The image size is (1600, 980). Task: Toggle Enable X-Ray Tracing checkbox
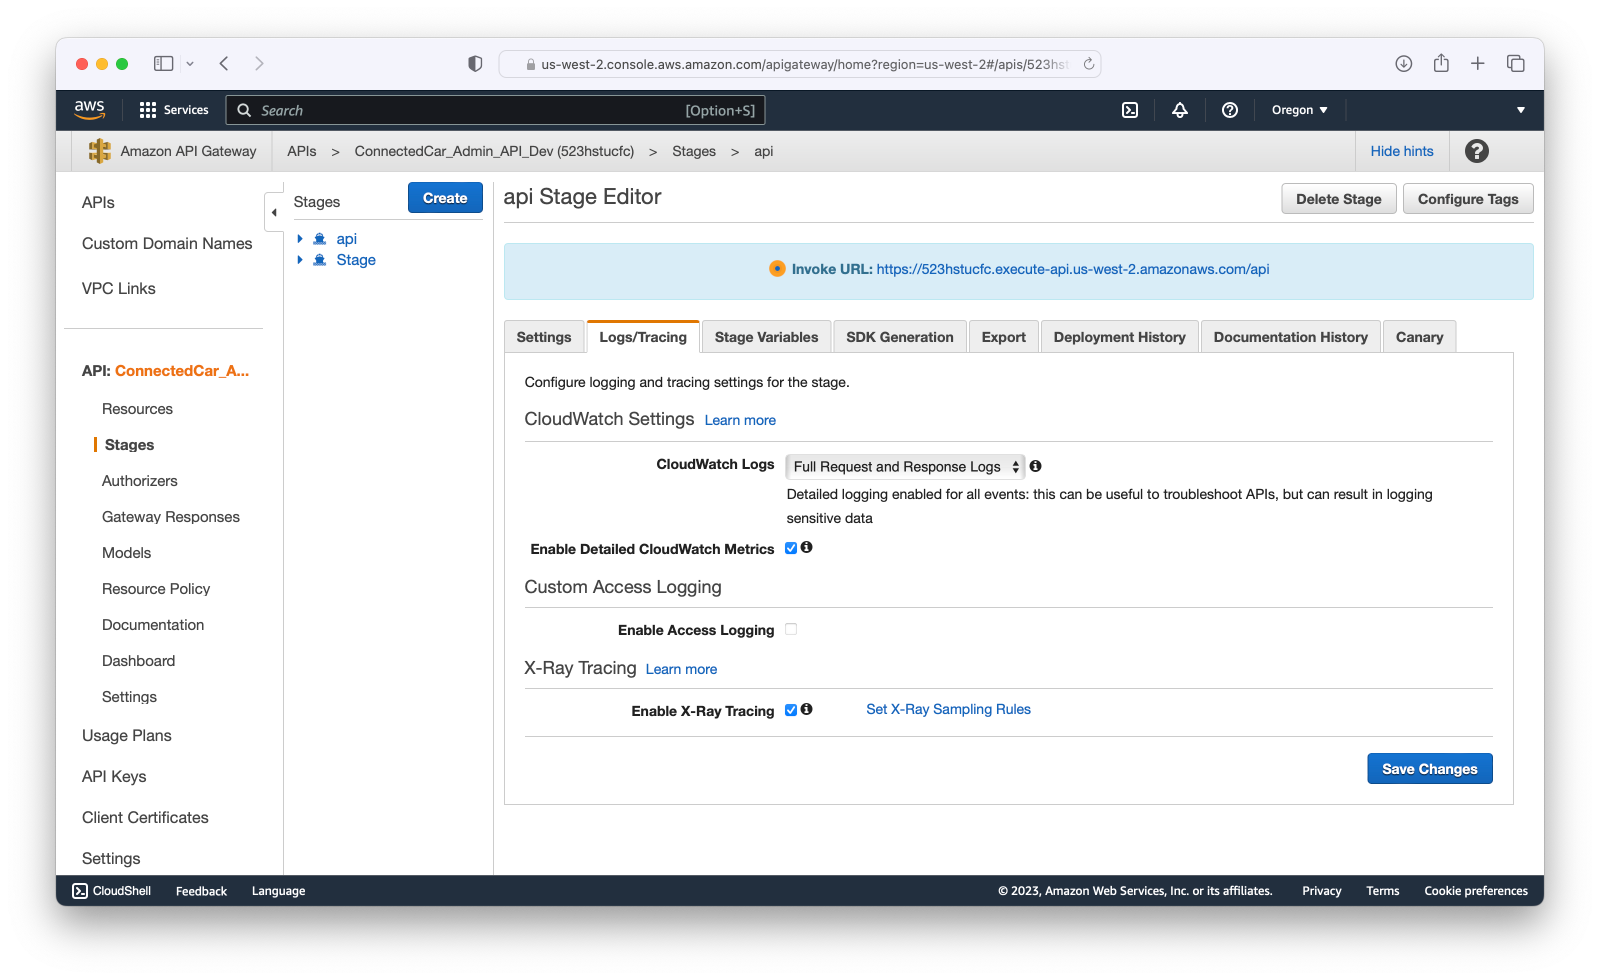791,710
